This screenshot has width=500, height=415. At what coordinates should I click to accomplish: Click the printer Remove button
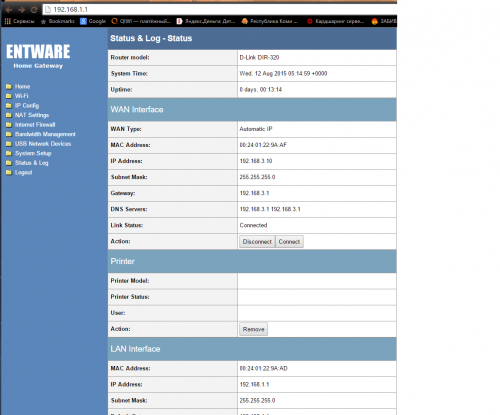coord(253,329)
